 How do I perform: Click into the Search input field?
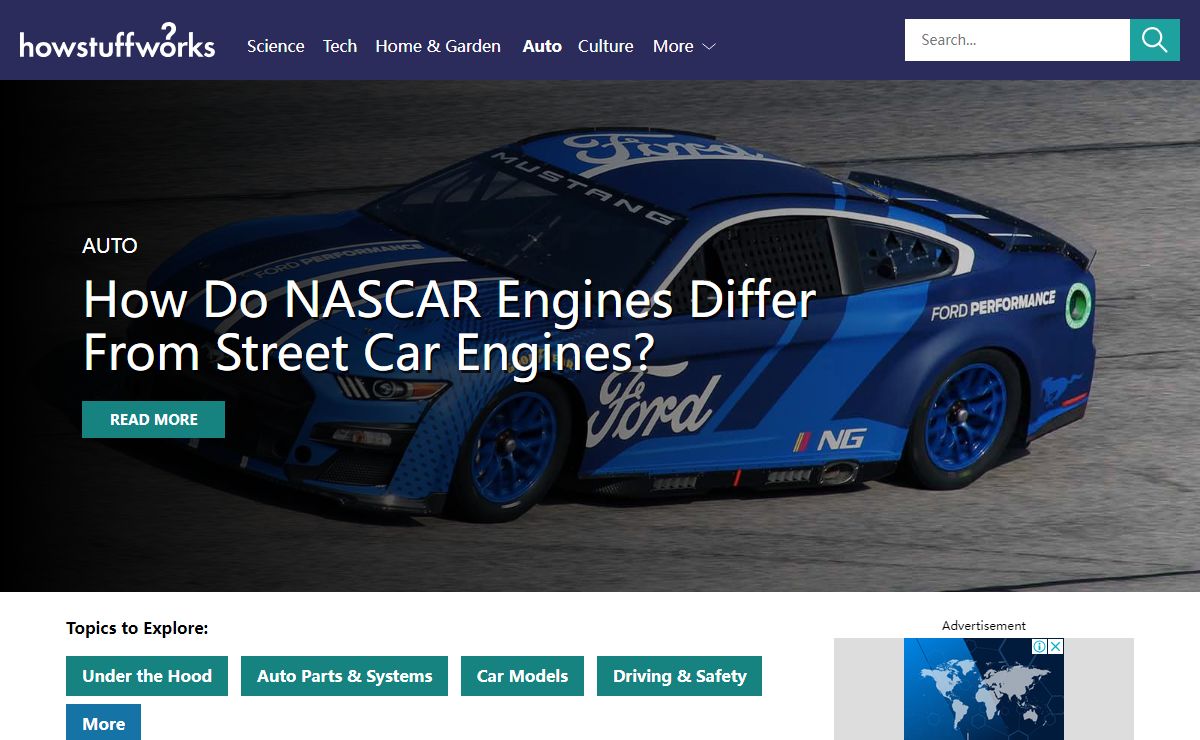[x=1017, y=40]
